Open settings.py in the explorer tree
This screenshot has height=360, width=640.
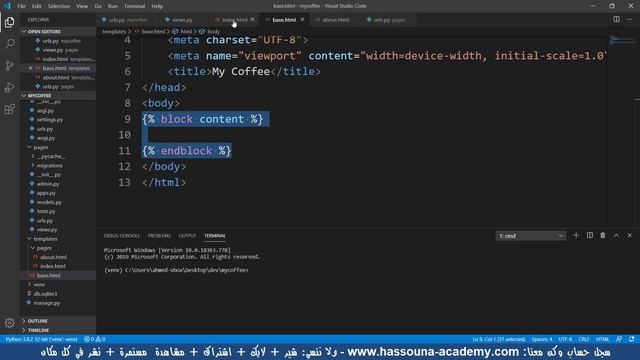(50, 120)
